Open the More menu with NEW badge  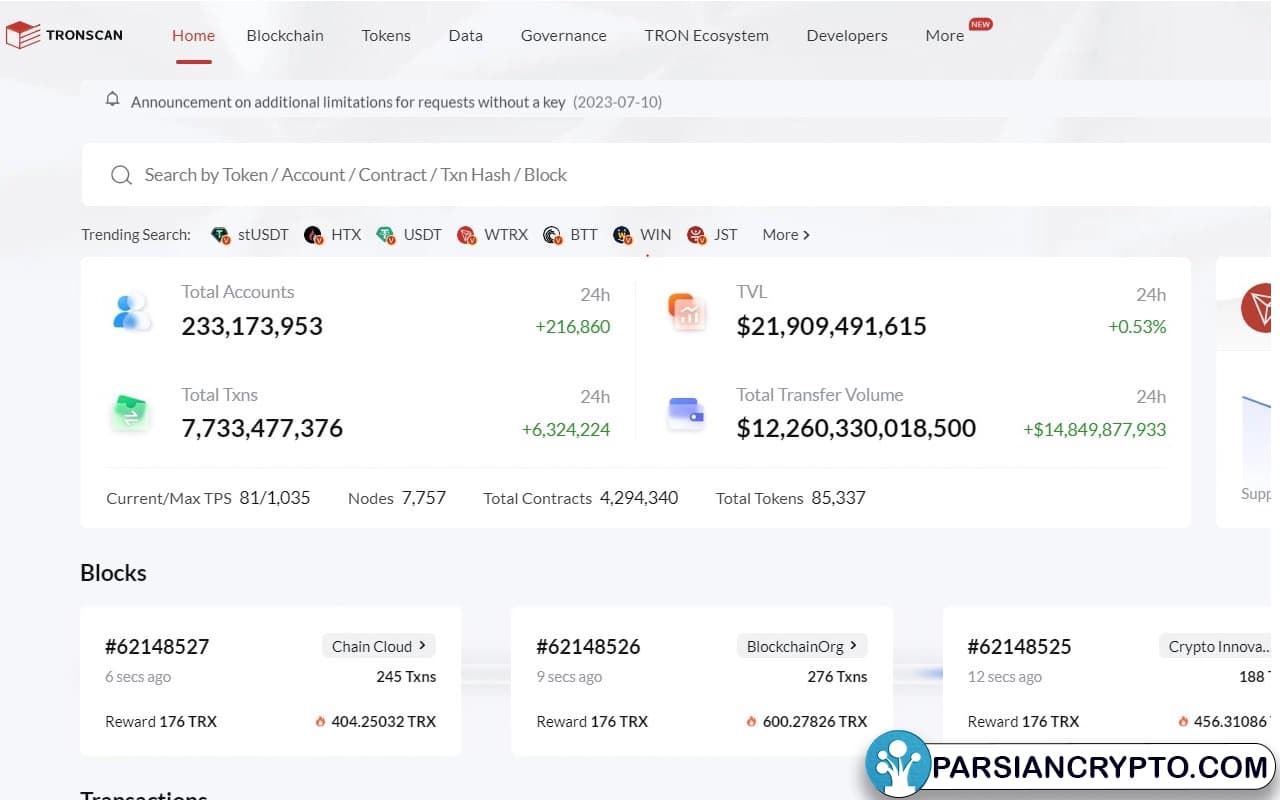[x=945, y=35]
